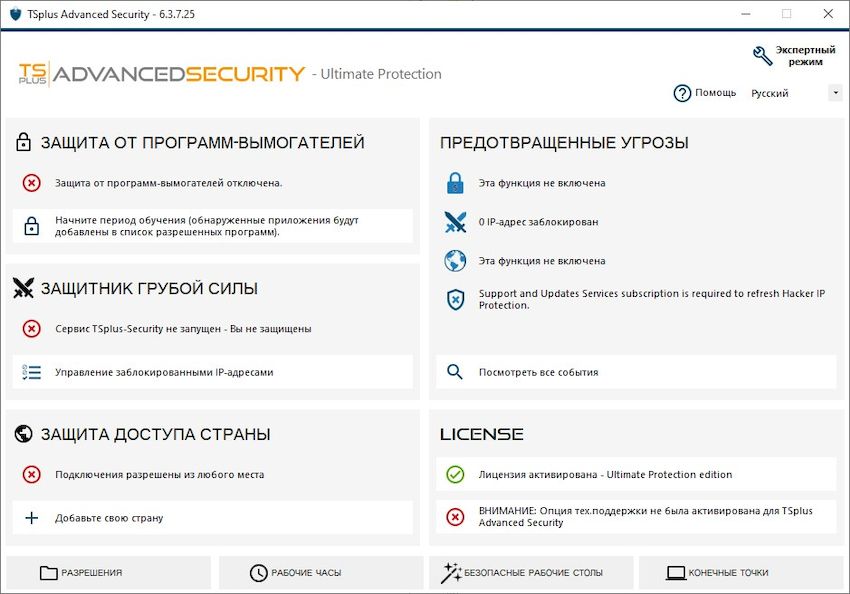Click blue globe icon in prevented threats
Image resolution: width=850 pixels, height=594 pixels.
pos(455,261)
